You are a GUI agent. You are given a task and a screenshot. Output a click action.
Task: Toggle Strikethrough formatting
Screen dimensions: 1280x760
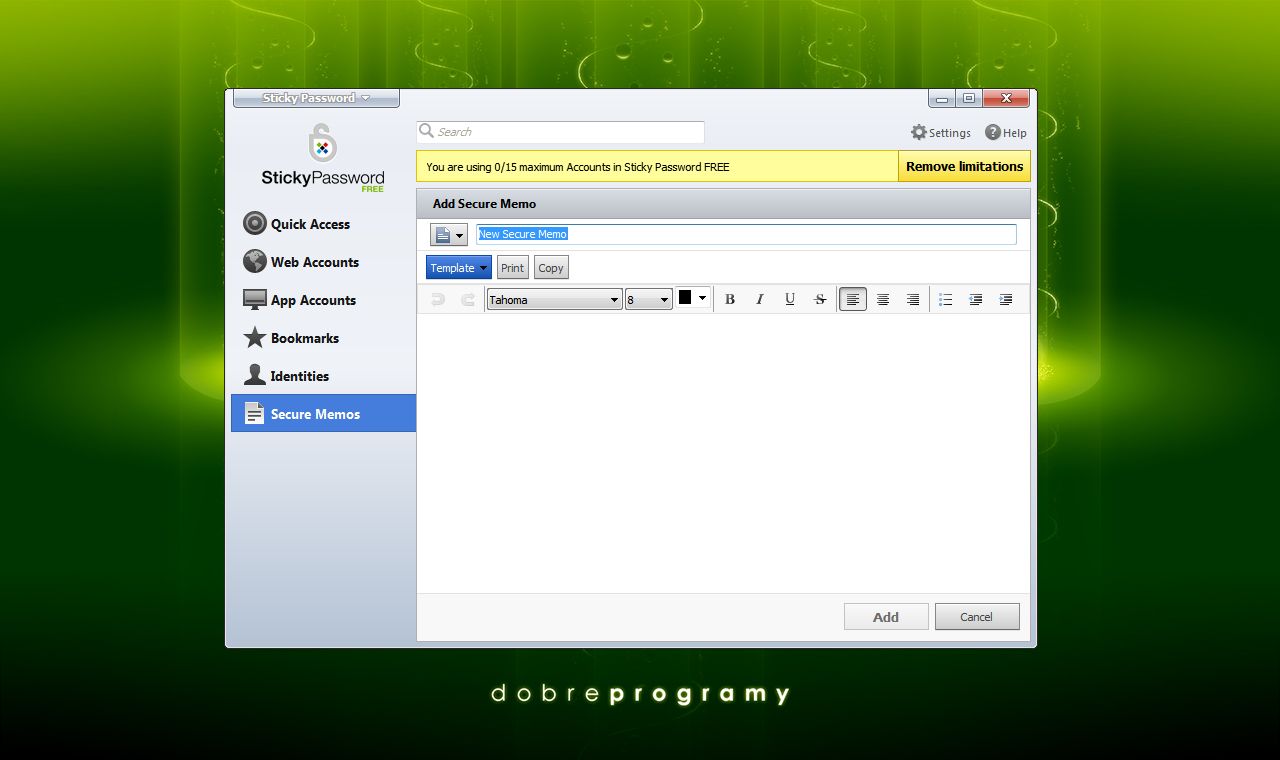click(820, 299)
